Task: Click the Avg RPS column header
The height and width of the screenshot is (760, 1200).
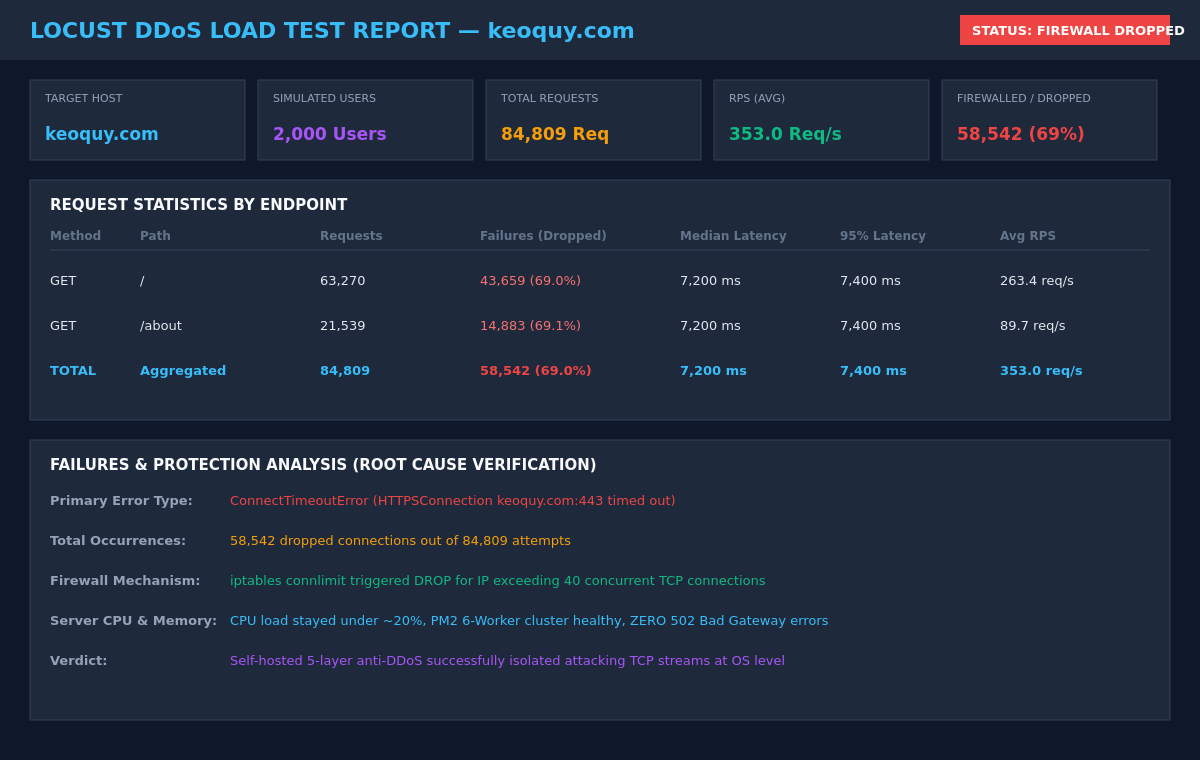Action: (x=1028, y=236)
